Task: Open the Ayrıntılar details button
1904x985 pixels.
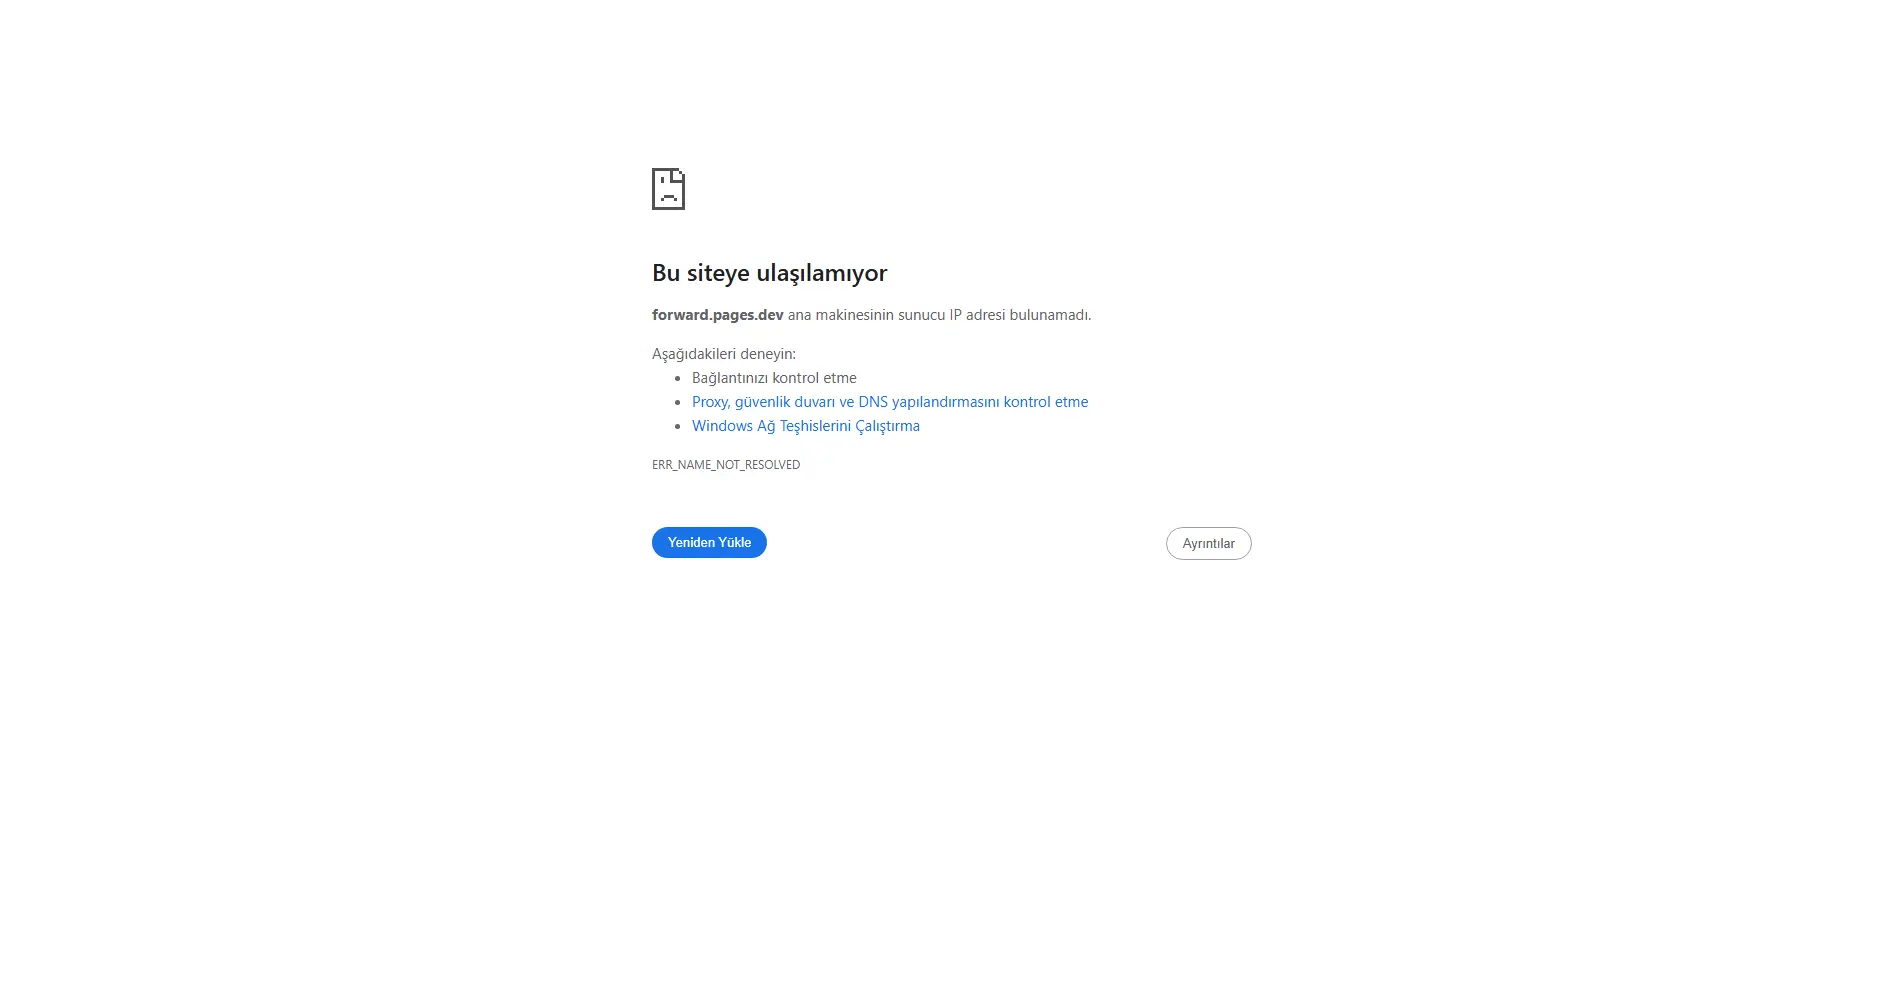Action: (1208, 543)
